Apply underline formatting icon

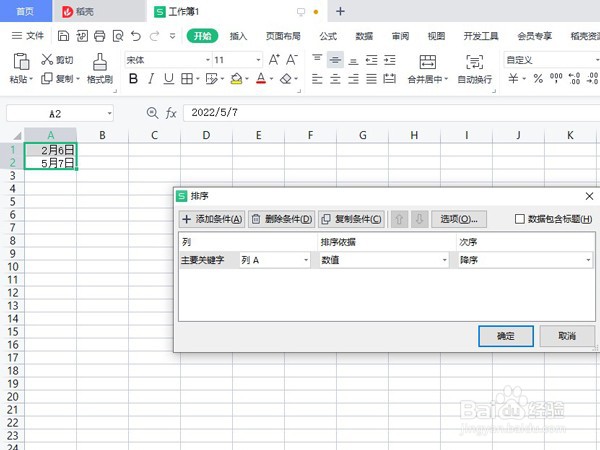coord(169,79)
